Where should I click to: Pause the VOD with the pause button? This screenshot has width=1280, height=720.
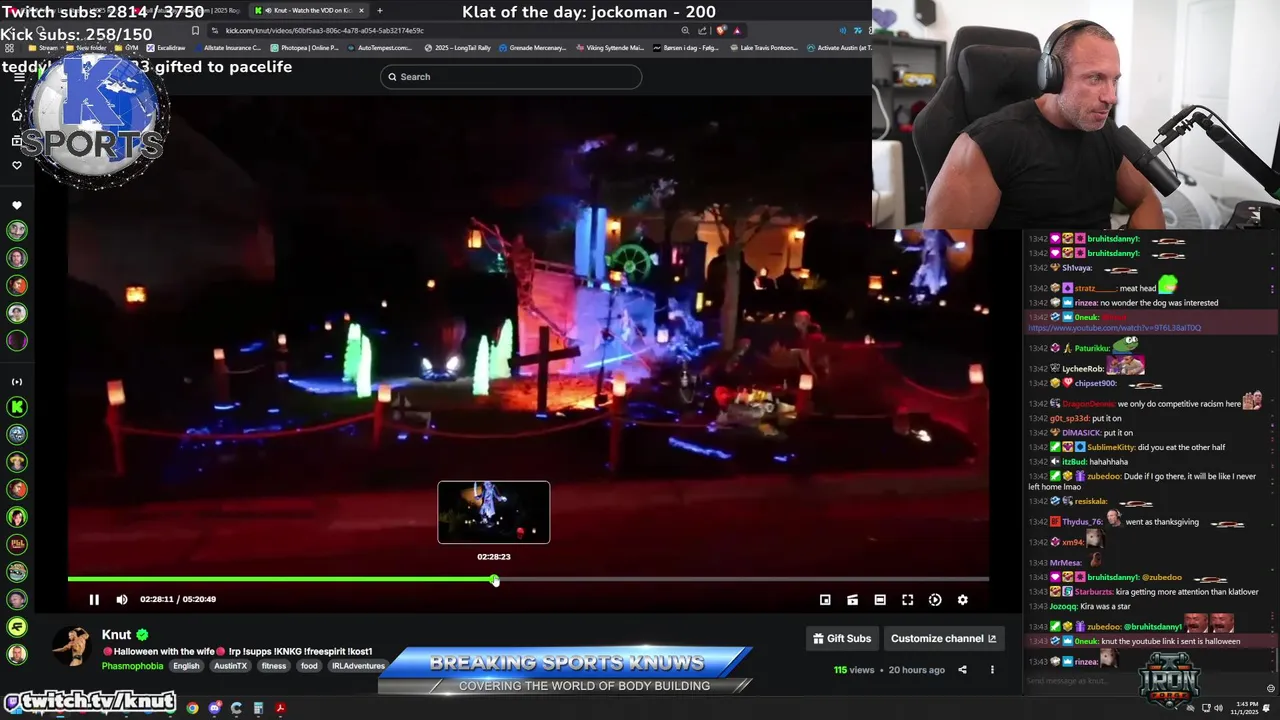pos(94,600)
